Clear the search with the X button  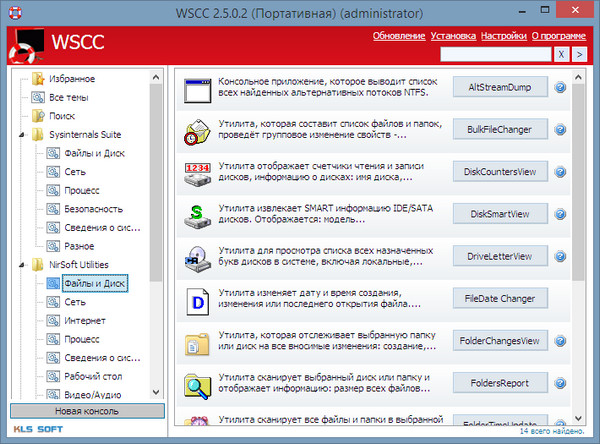click(x=563, y=53)
